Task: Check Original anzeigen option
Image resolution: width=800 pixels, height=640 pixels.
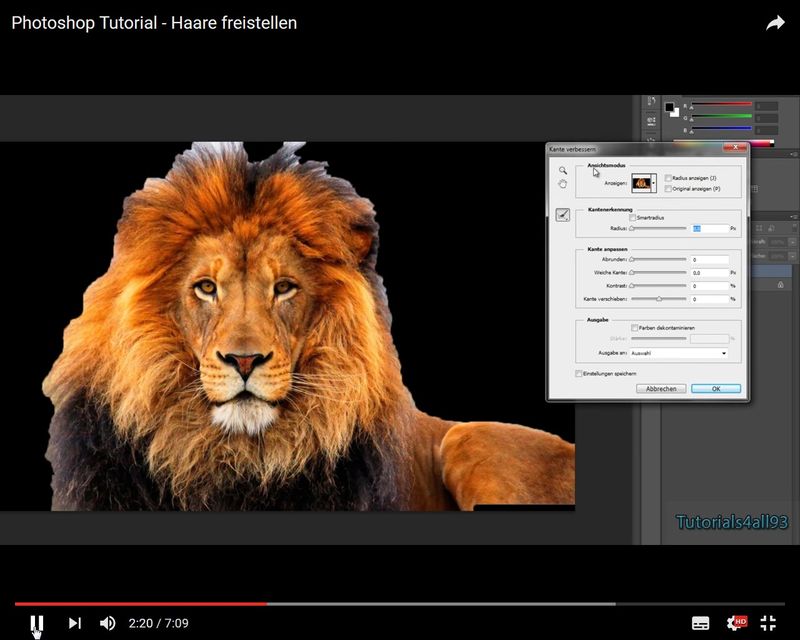Action: [668, 188]
